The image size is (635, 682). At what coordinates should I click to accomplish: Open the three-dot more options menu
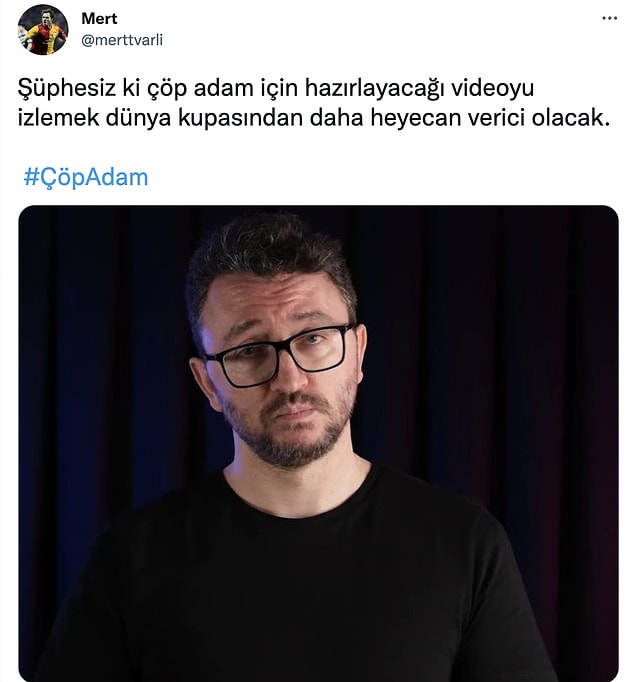tap(609, 18)
